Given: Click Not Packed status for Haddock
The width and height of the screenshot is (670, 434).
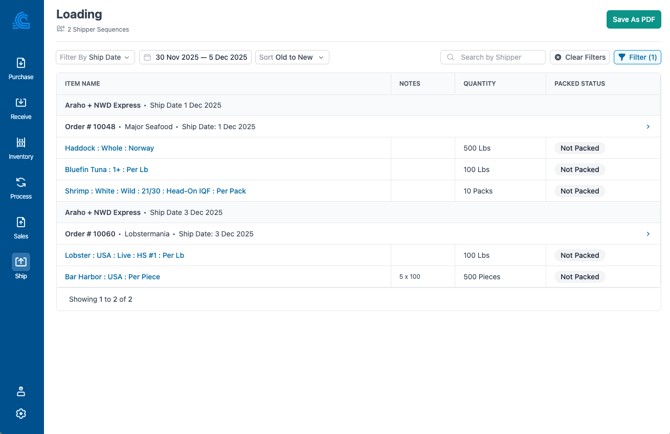Looking at the screenshot, I should pyautogui.click(x=579, y=148).
